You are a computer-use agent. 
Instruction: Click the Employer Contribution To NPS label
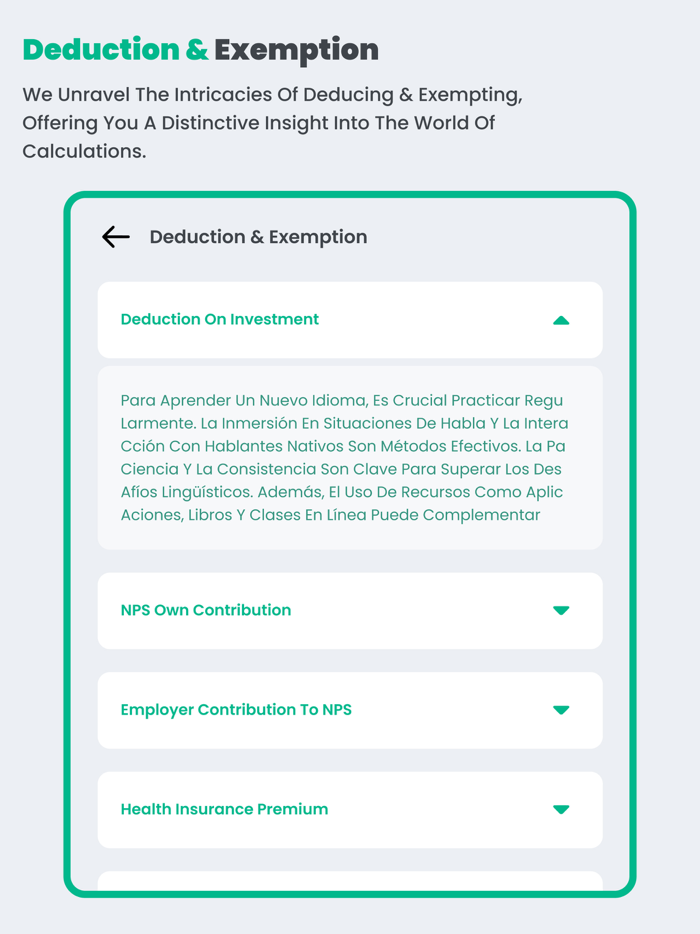click(x=235, y=710)
